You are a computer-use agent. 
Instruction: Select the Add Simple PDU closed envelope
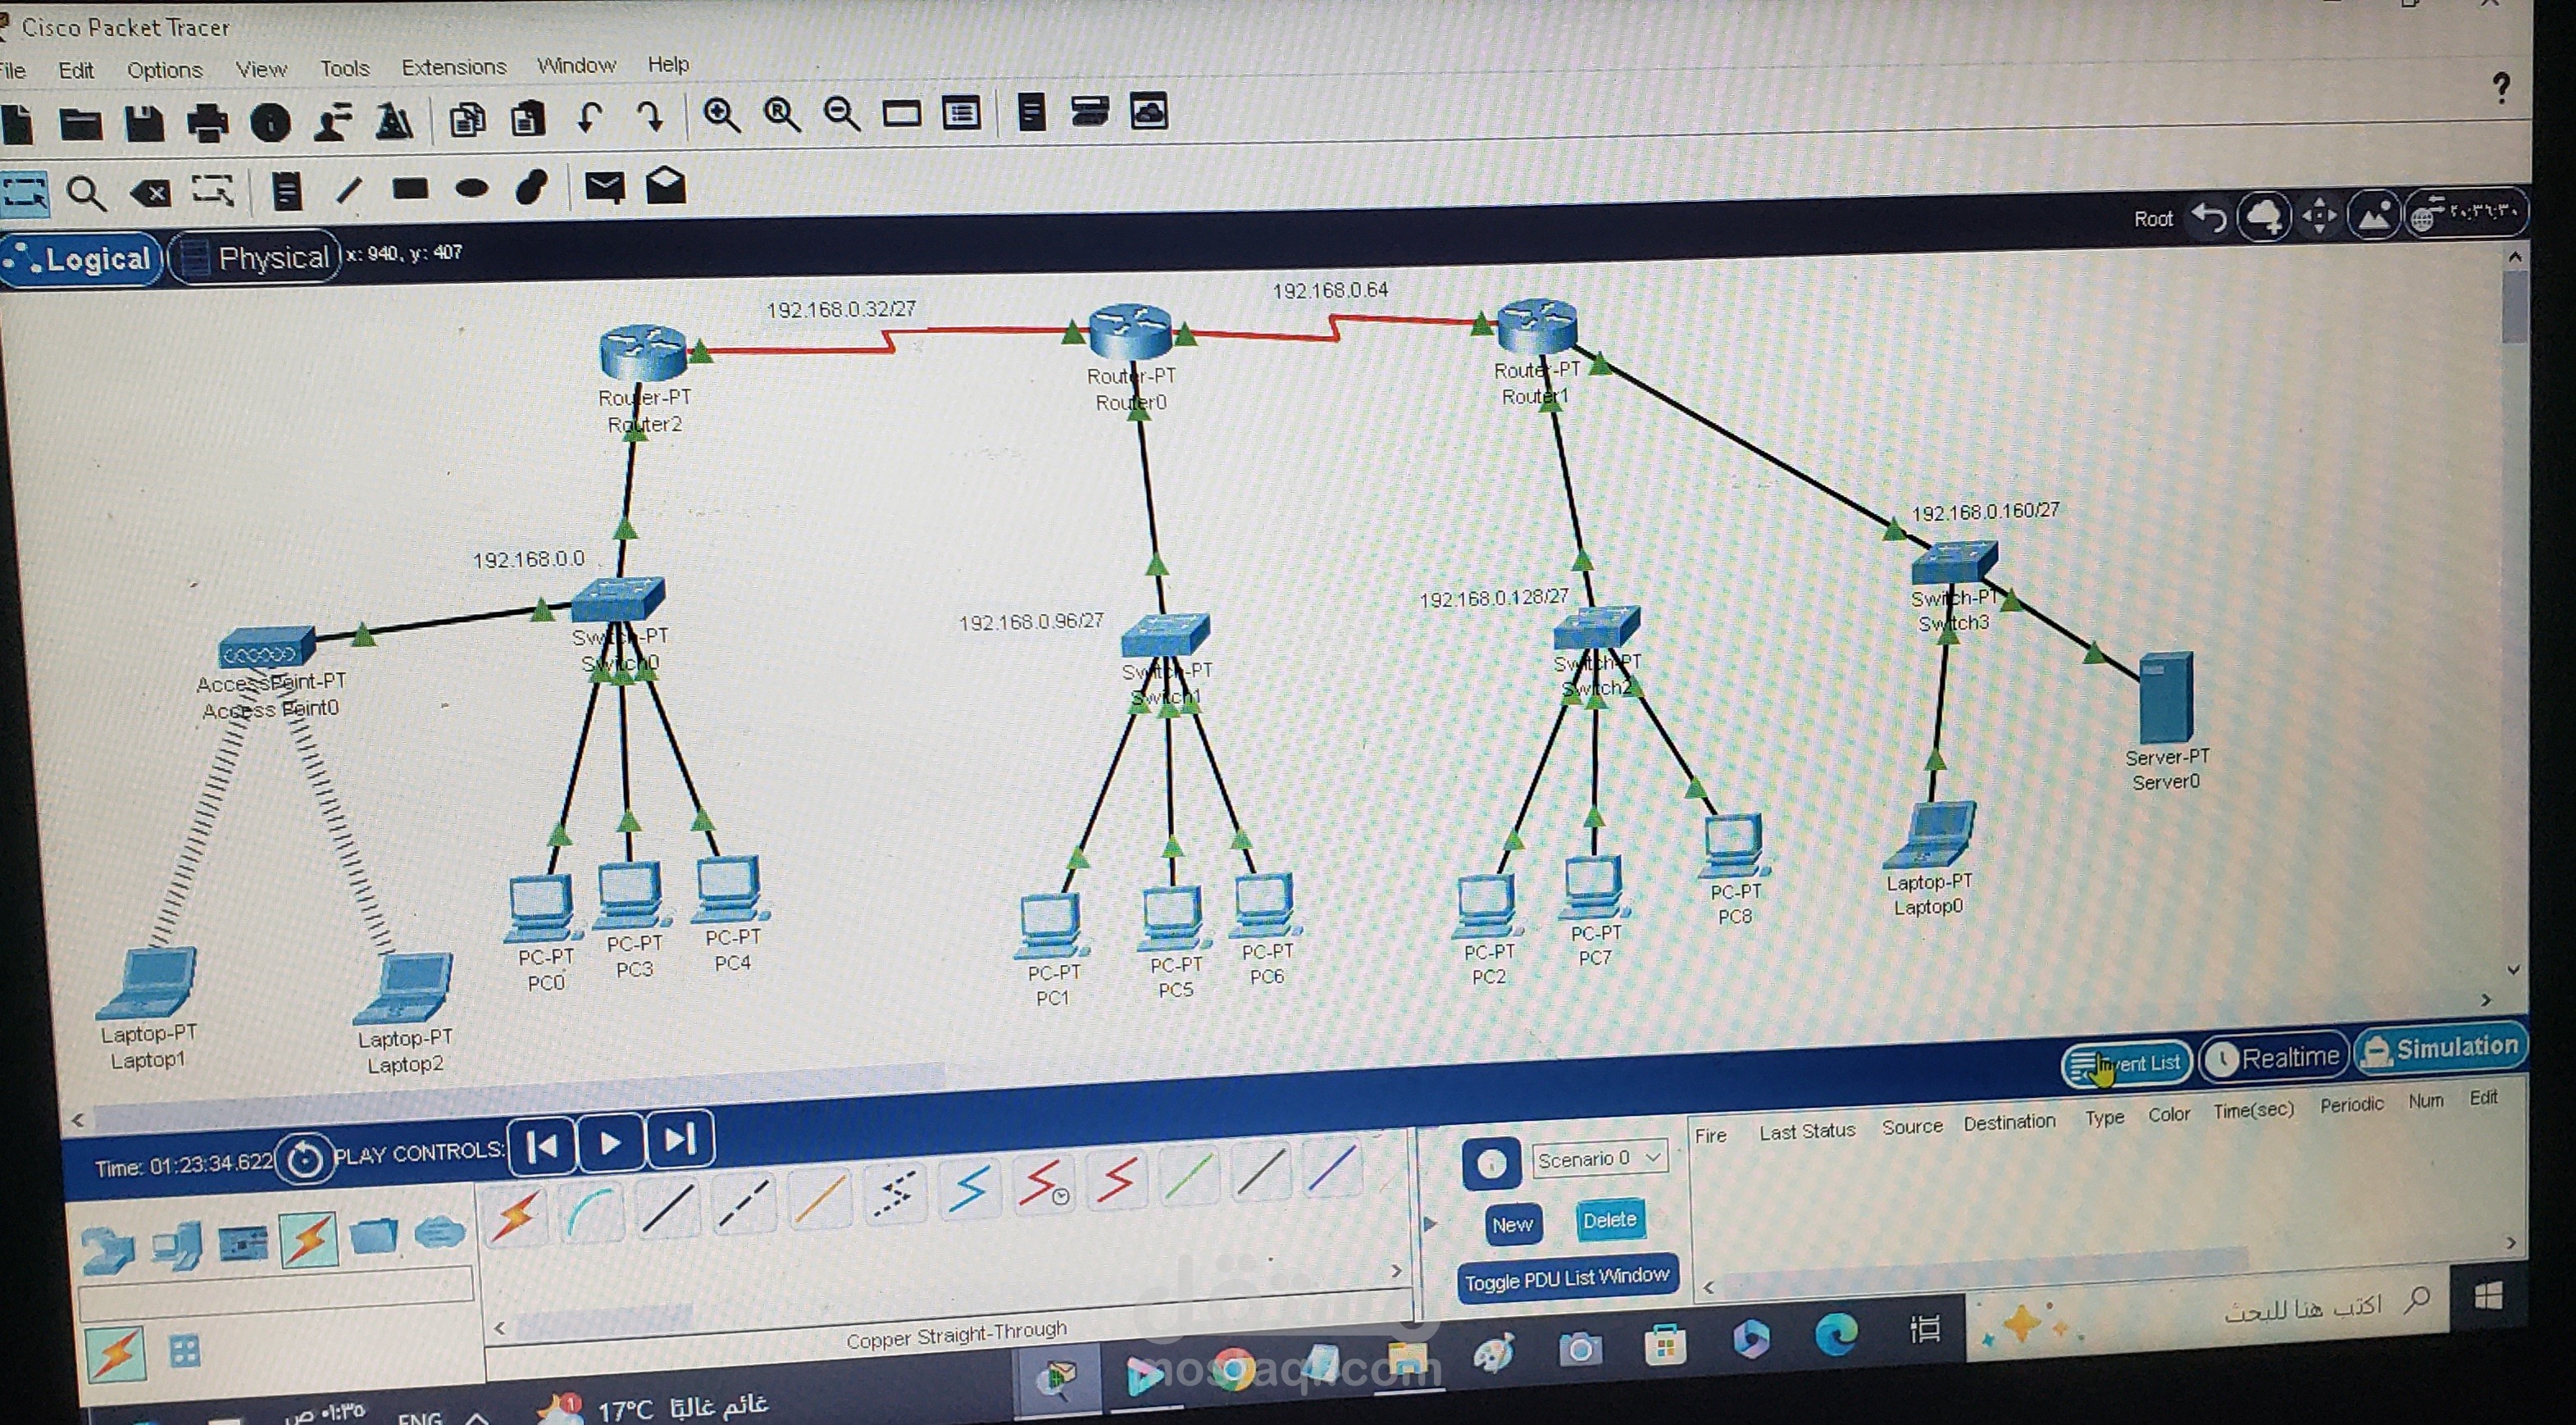click(604, 186)
